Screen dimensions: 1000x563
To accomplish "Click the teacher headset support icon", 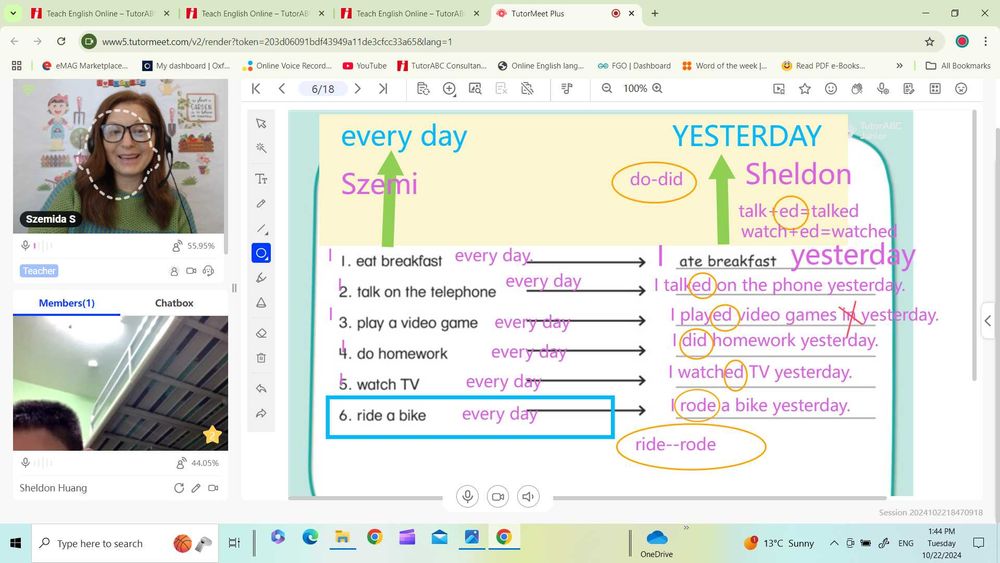I will click(x=208, y=271).
